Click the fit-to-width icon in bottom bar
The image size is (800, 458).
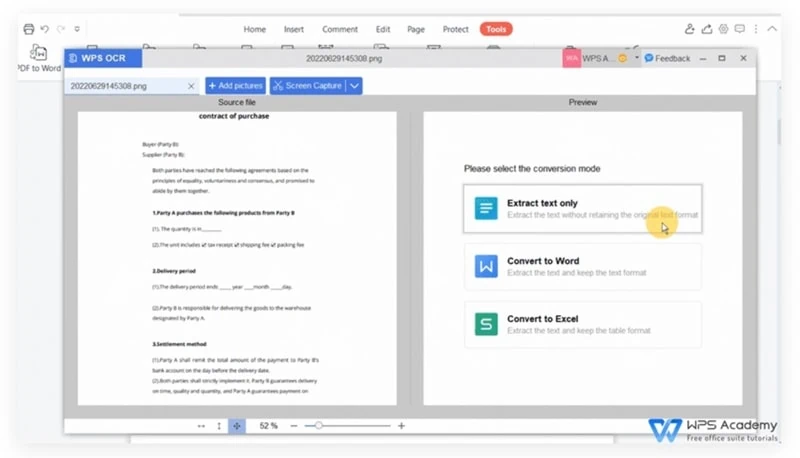(x=201, y=426)
